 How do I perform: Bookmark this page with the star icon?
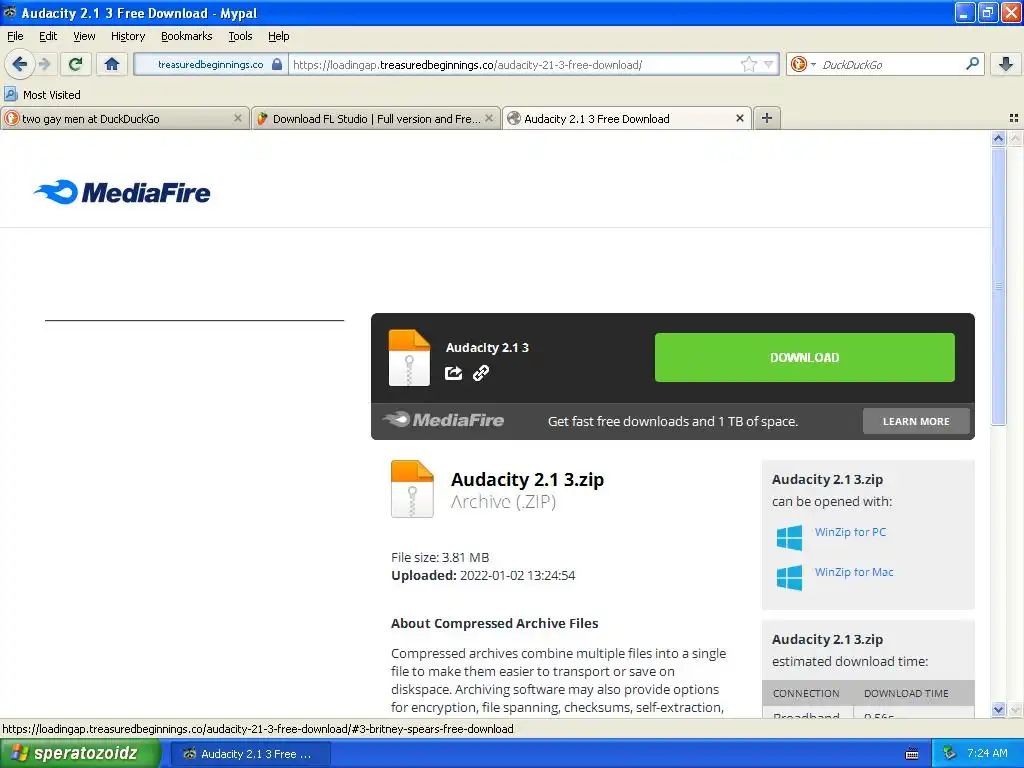pos(748,64)
